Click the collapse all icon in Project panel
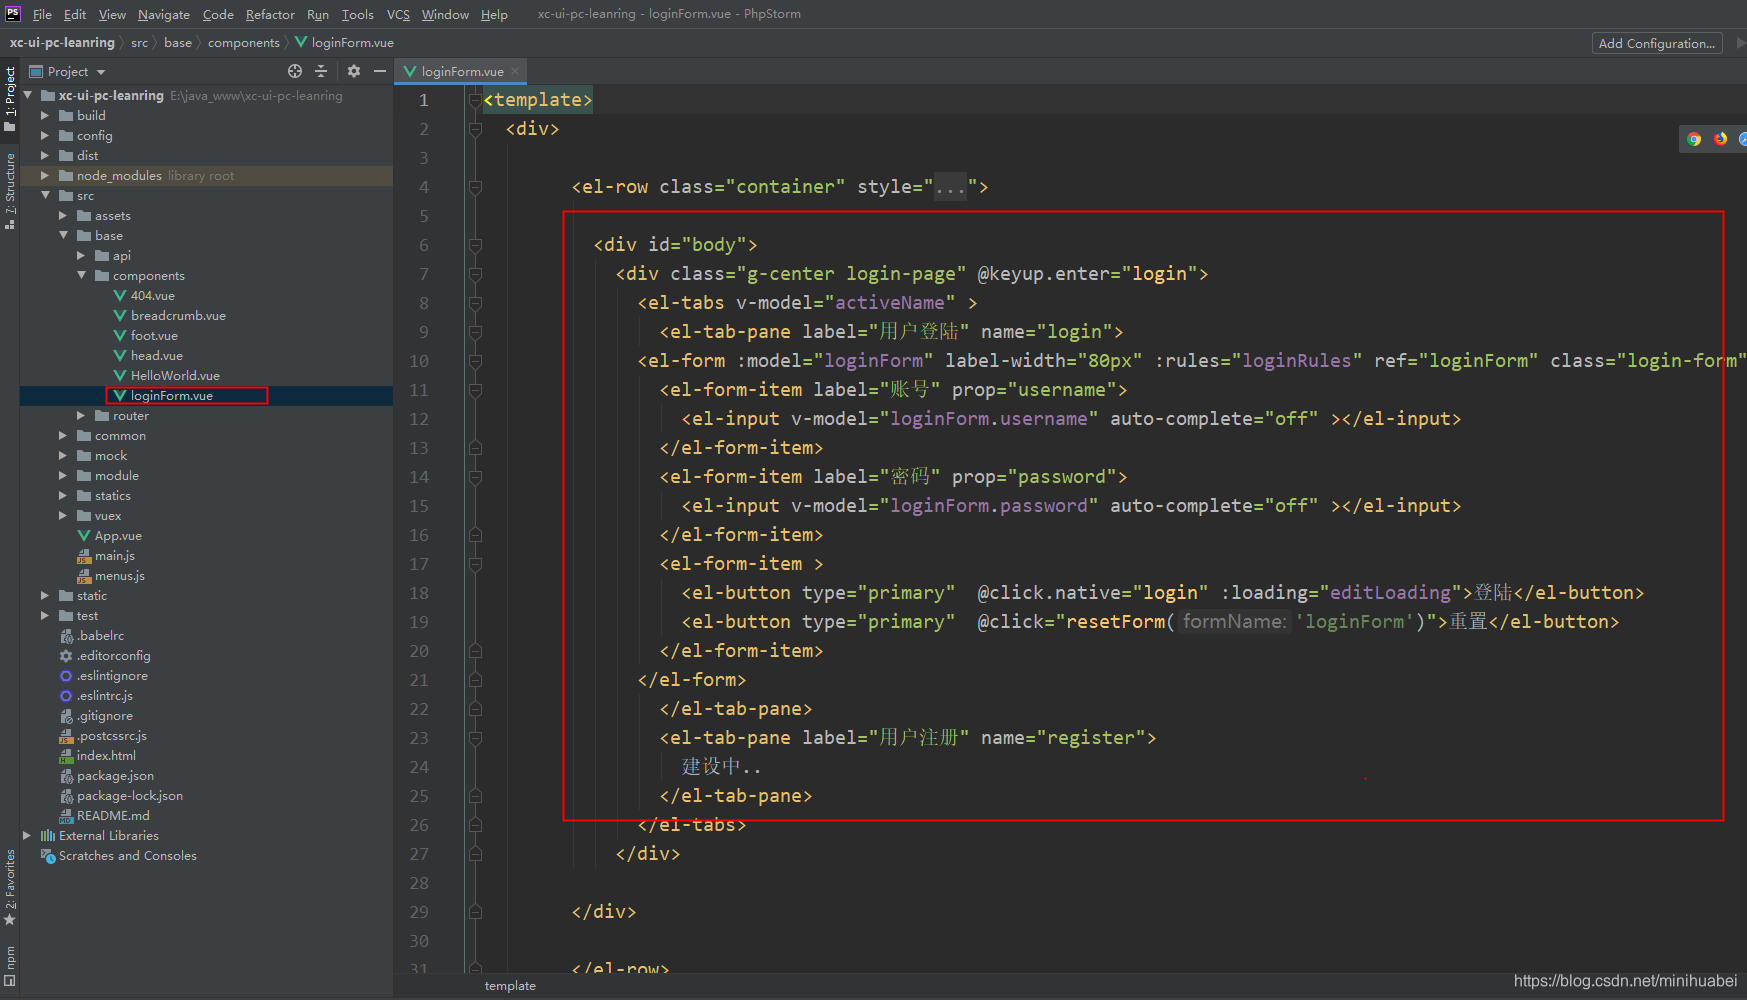 point(321,71)
